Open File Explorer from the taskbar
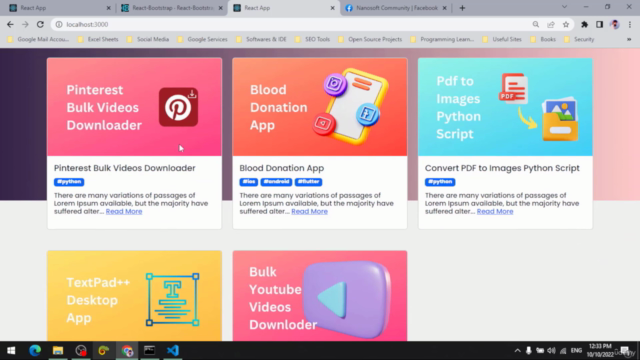 point(58,351)
